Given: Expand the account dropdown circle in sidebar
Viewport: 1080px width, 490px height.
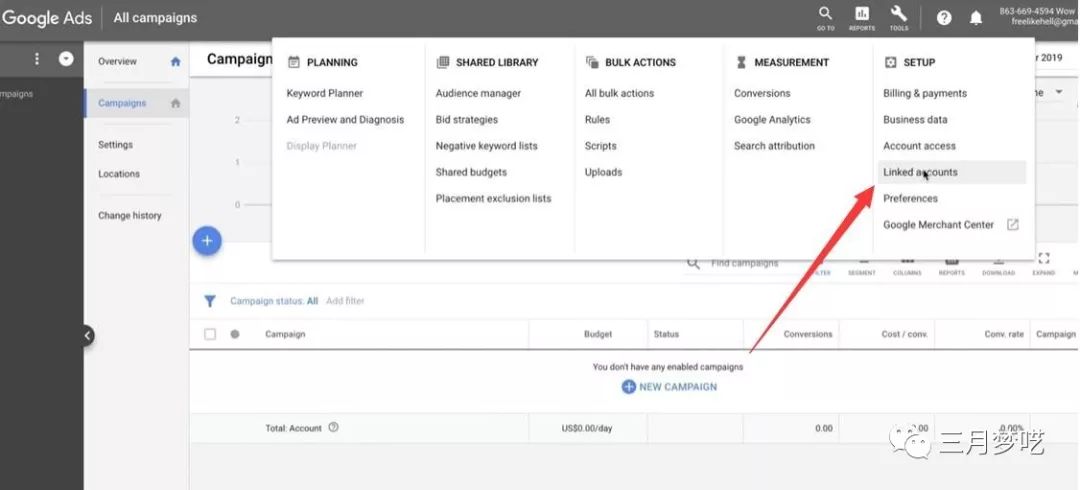Looking at the screenshot, I should point(66,59).
